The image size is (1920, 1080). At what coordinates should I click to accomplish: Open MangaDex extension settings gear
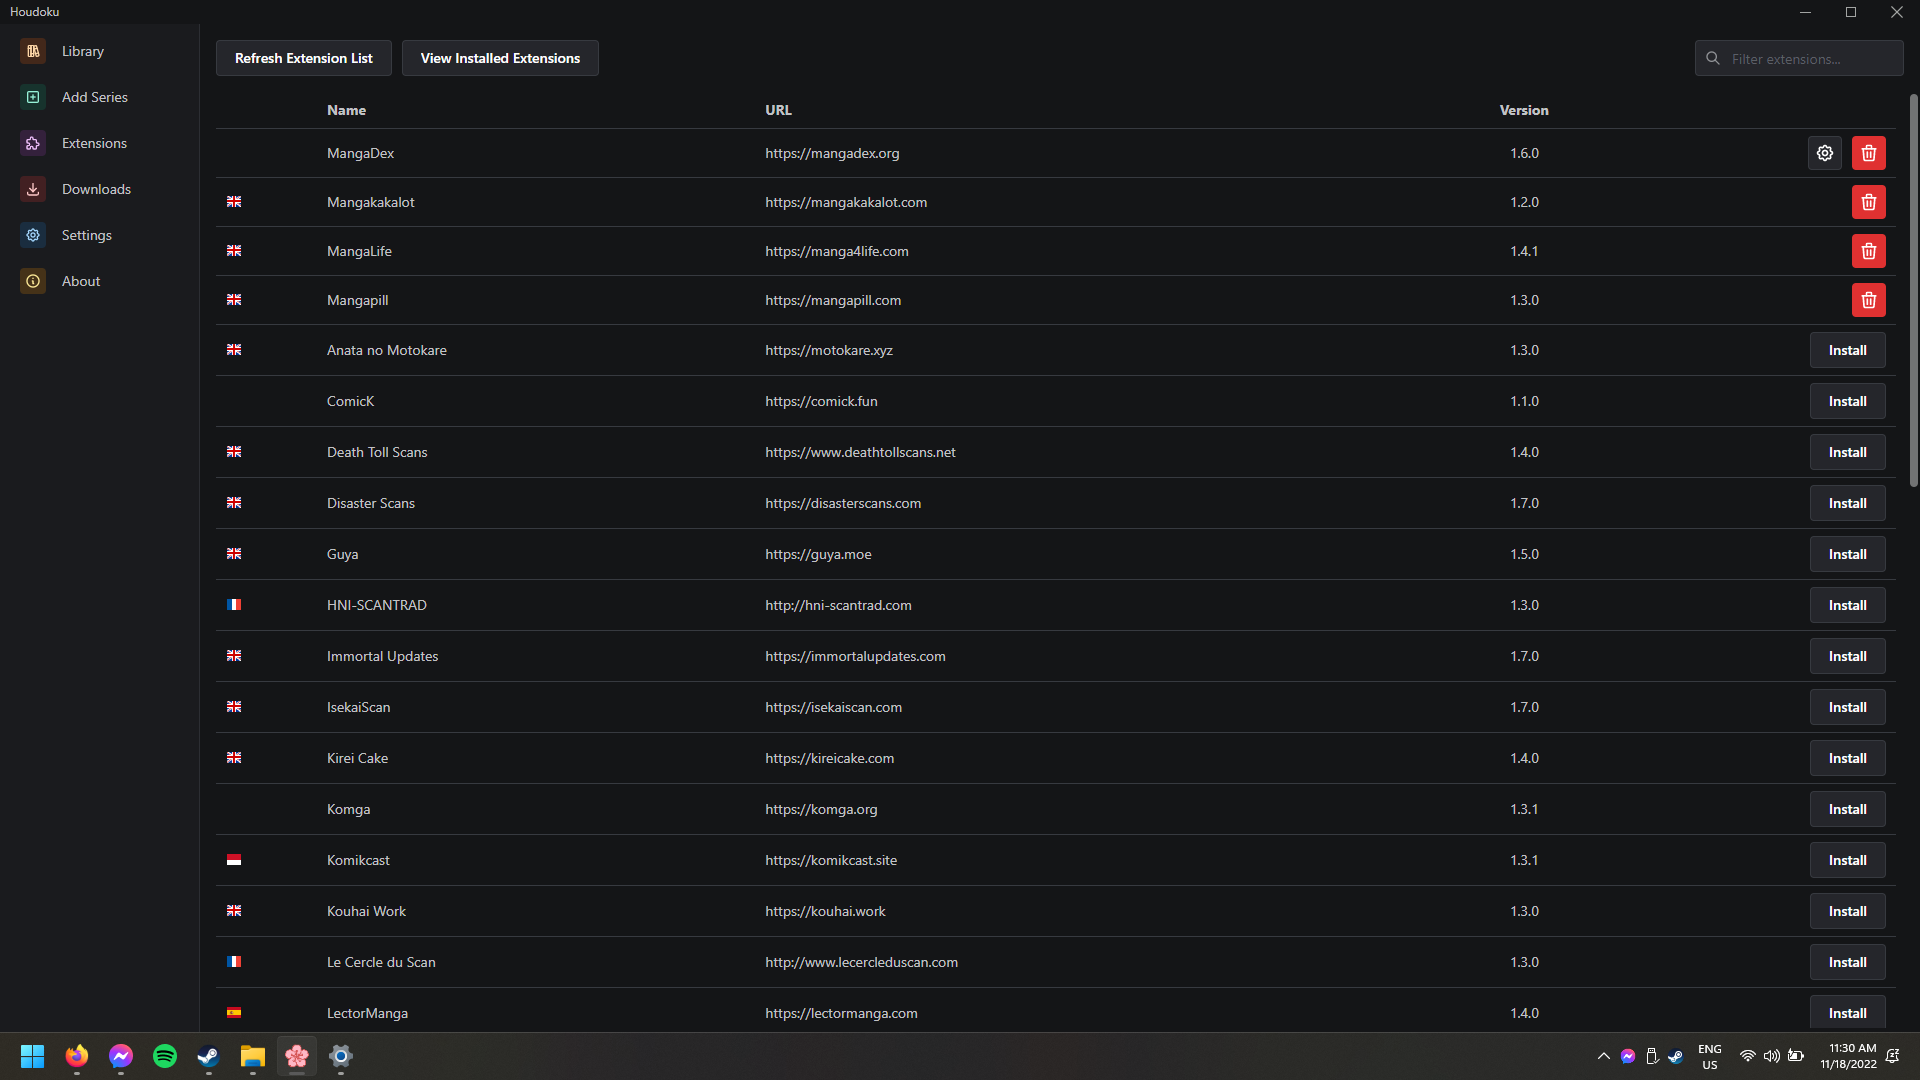pos(1824,153)
